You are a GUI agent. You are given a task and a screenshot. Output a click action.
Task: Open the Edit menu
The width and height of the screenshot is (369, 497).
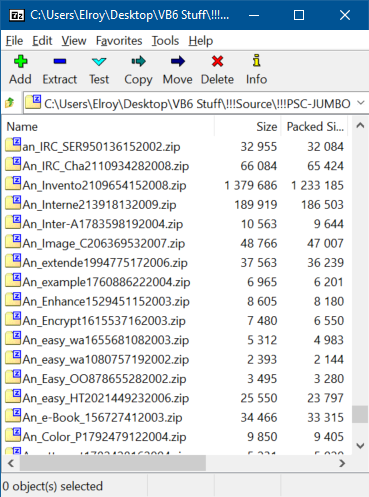point(42,41)
